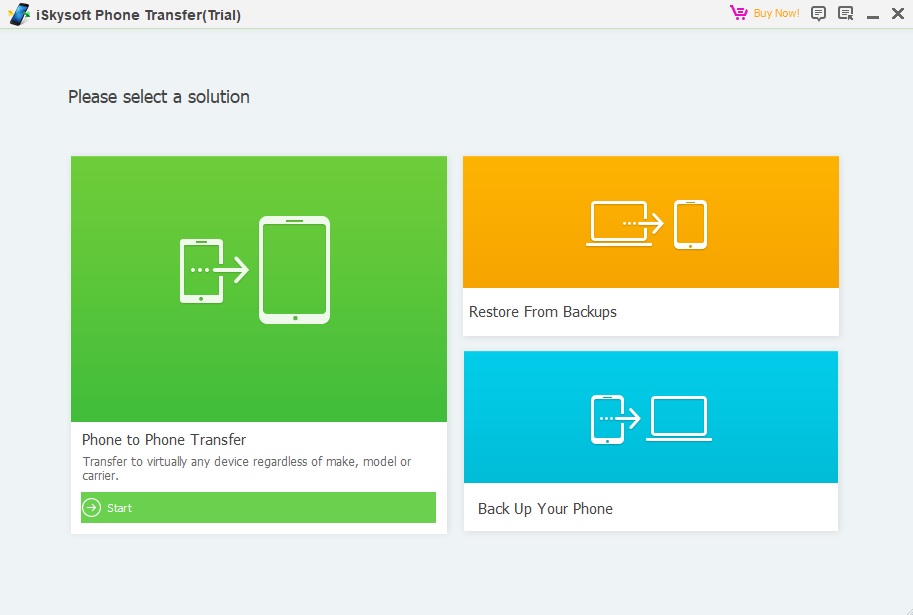
Task: Click the circled arrow icon on Start
Action: pyautogui.click(x=91, y=507)
